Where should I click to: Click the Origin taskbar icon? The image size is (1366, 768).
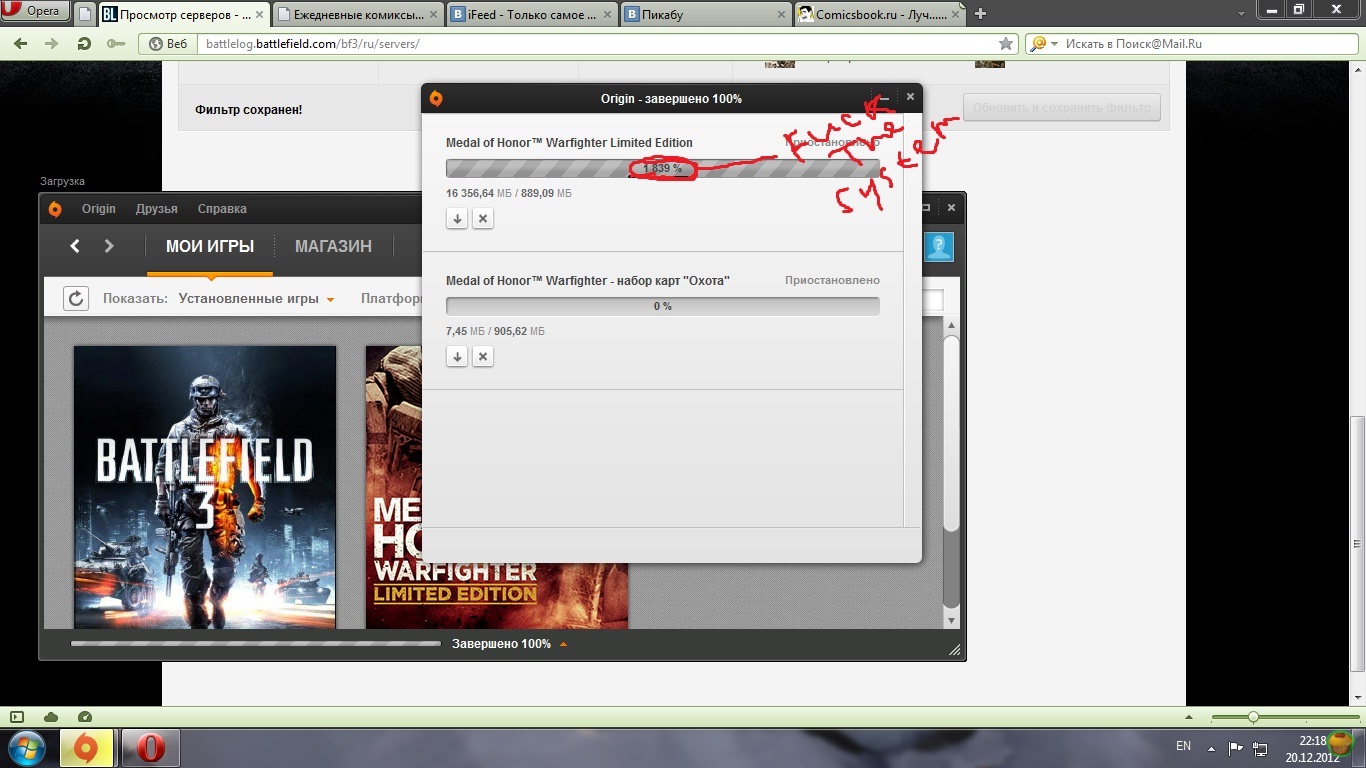[x=87, y=748]
